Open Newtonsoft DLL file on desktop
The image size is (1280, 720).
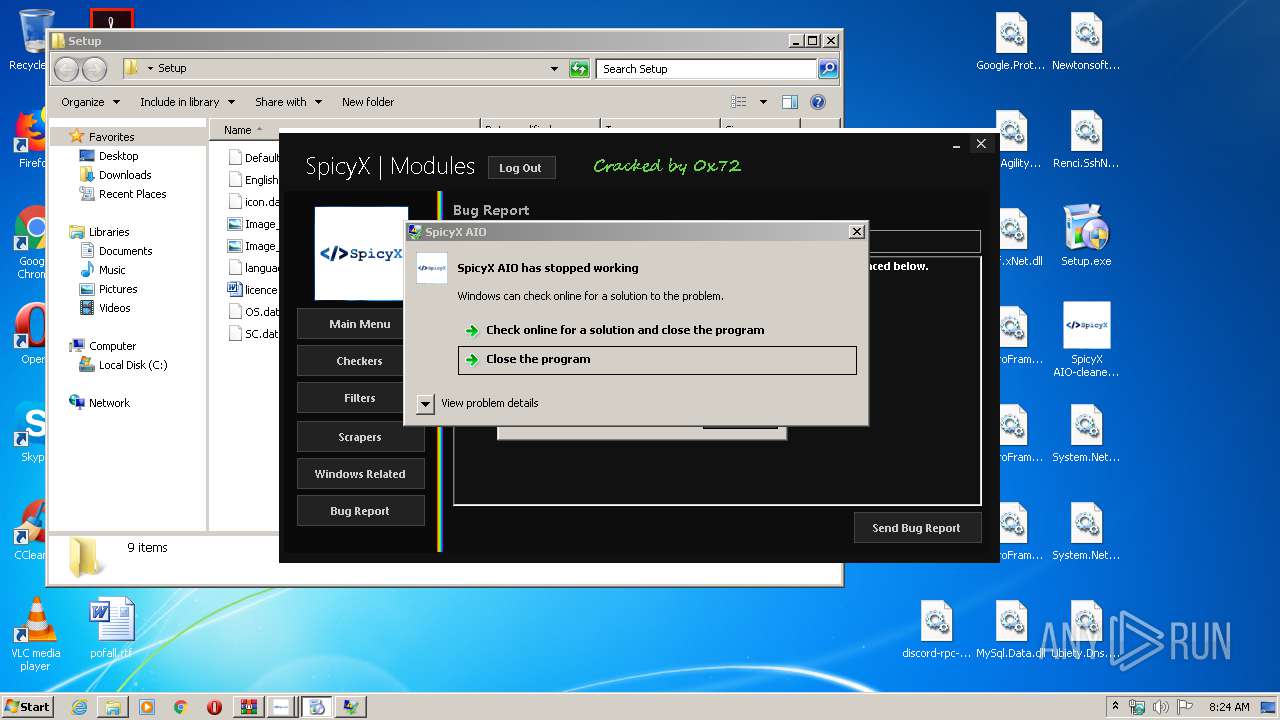(x=1086, y=42)
